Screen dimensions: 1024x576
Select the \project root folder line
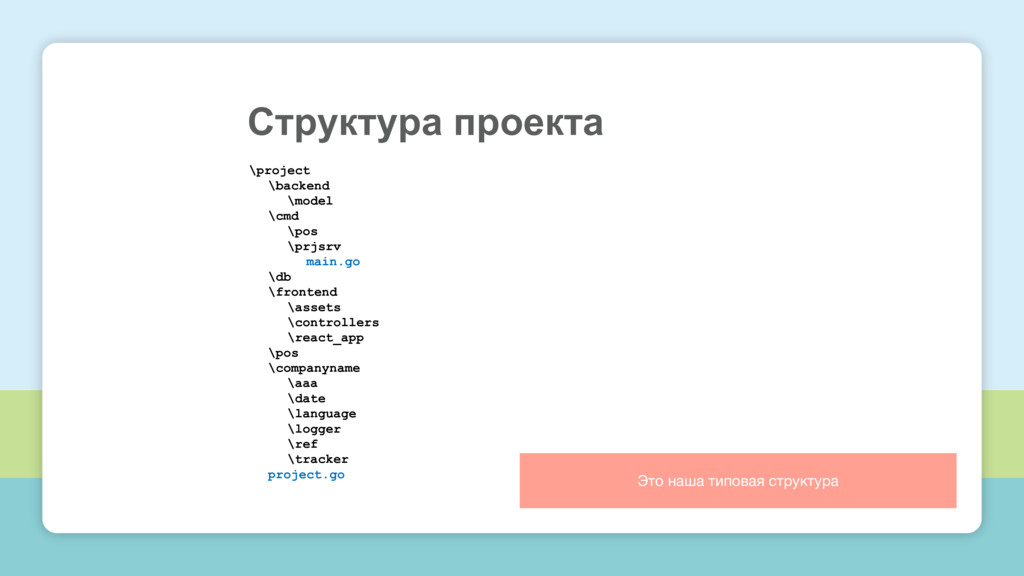[x=280, y=170]
